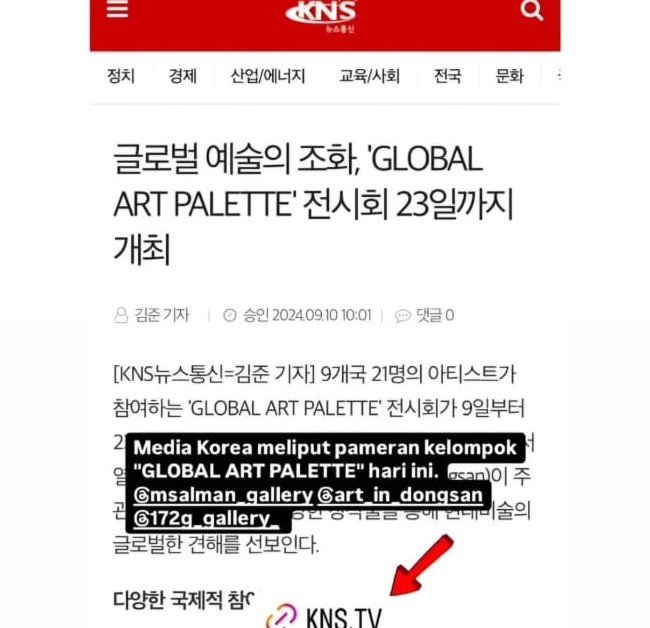
Task: Open the comments speech bubble icon
Action: tap(403, 316)
